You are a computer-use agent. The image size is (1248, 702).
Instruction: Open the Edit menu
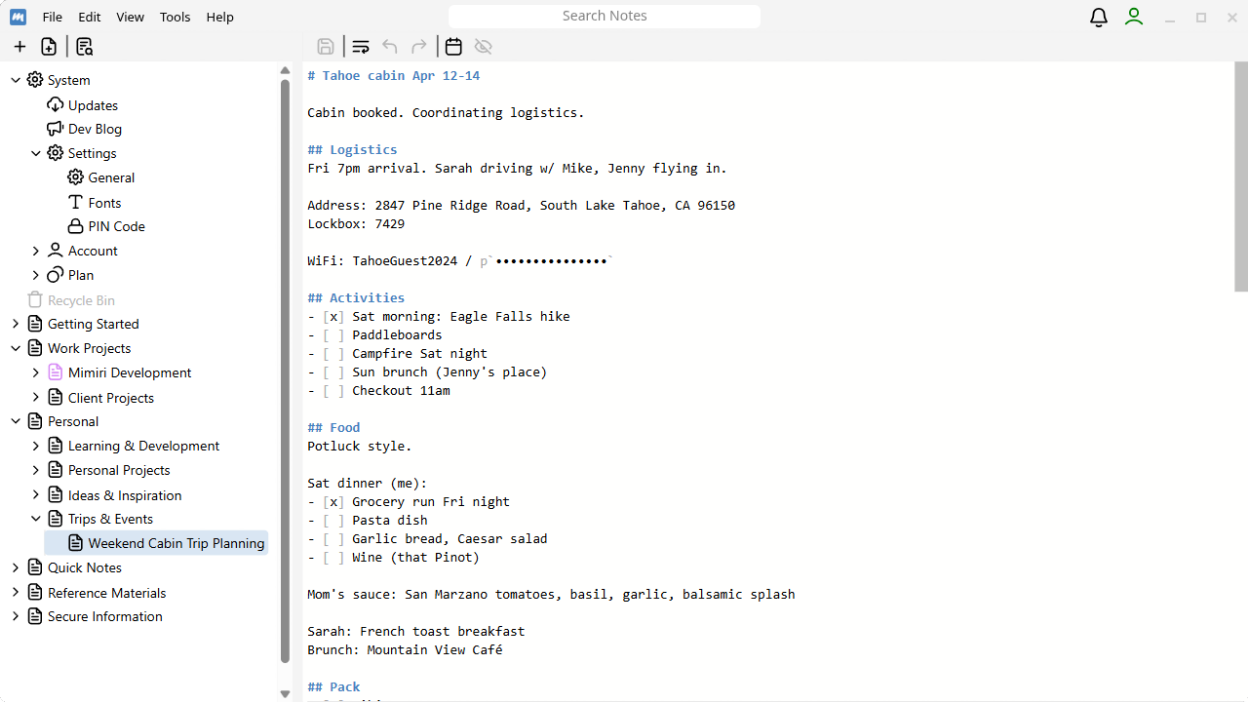click(x=90, y=17)
